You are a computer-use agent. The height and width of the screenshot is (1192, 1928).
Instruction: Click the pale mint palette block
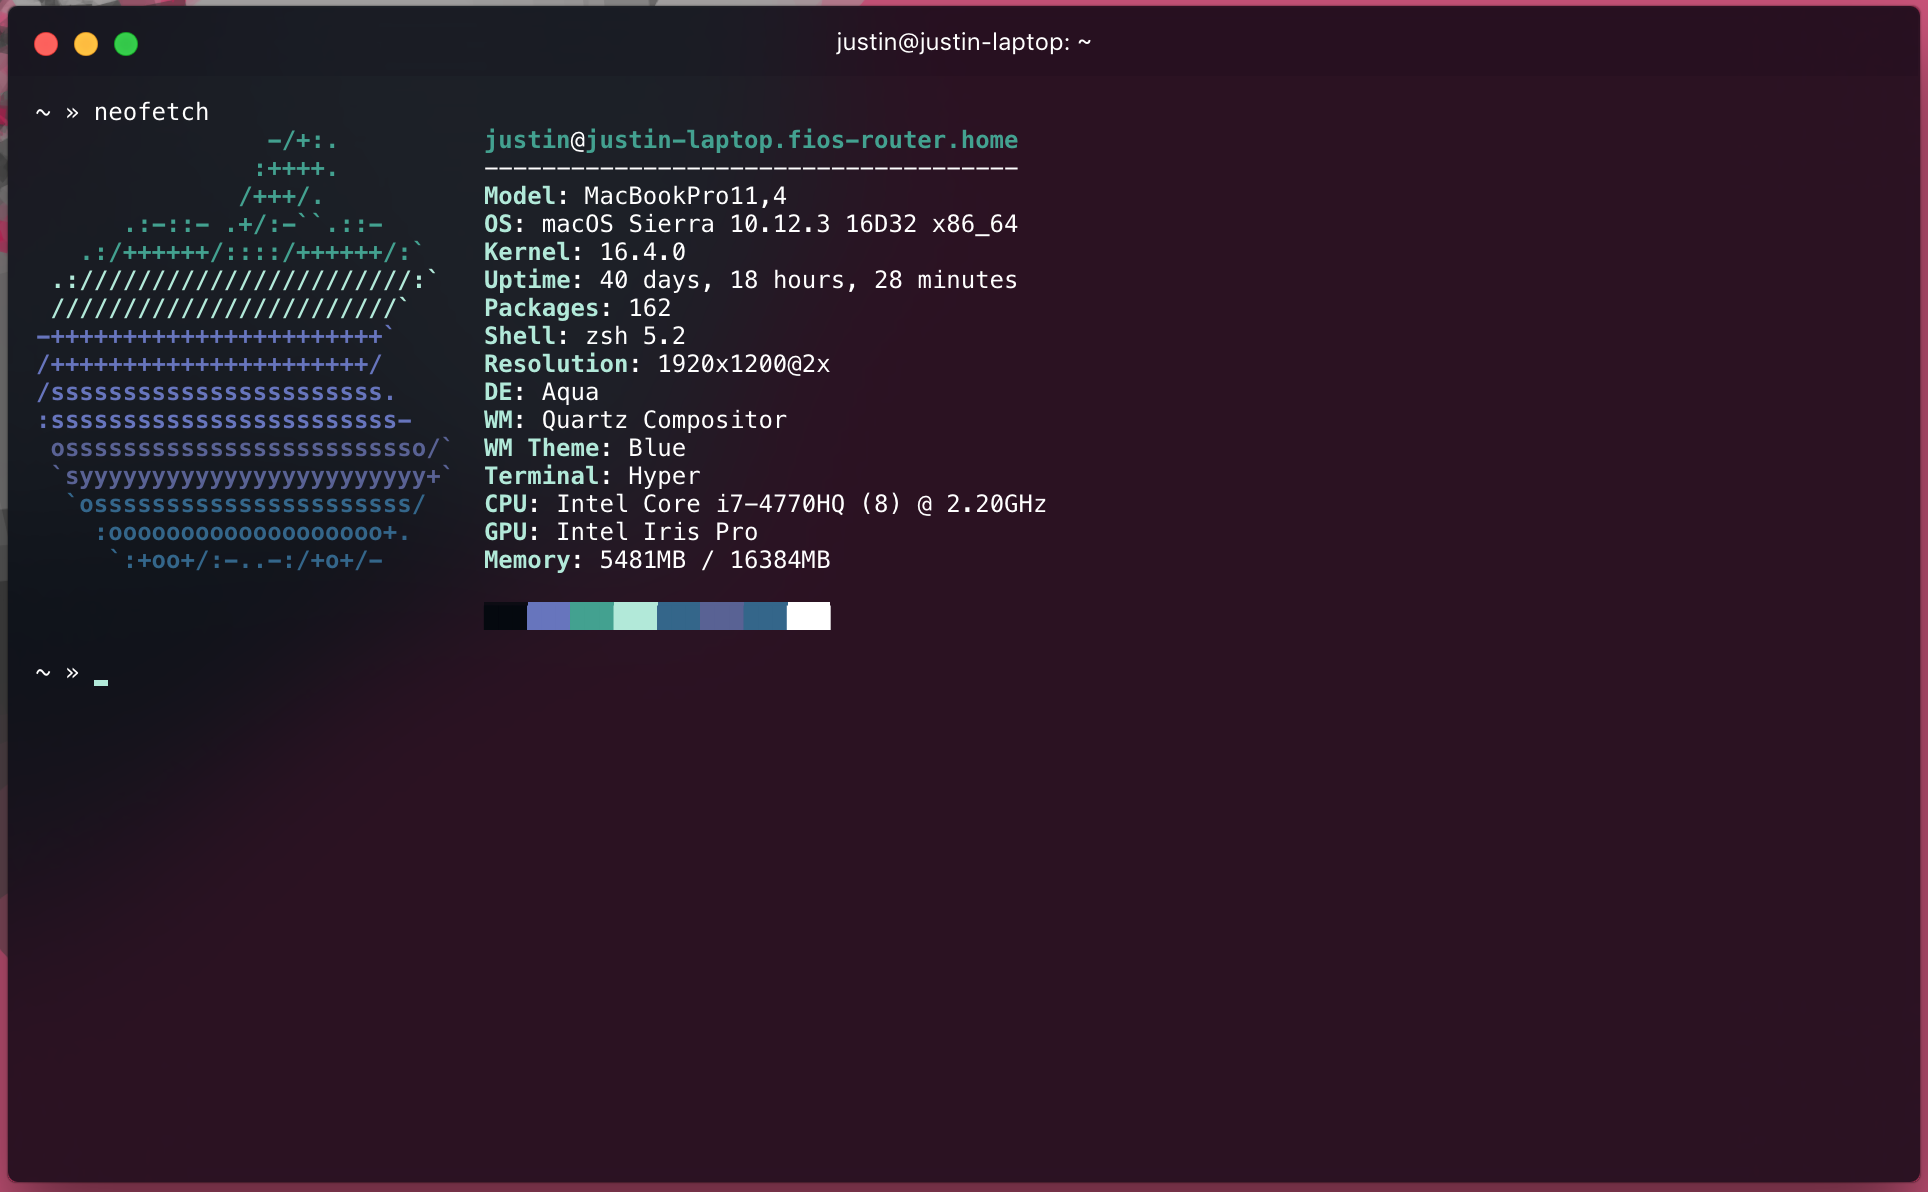click(635, 616)
